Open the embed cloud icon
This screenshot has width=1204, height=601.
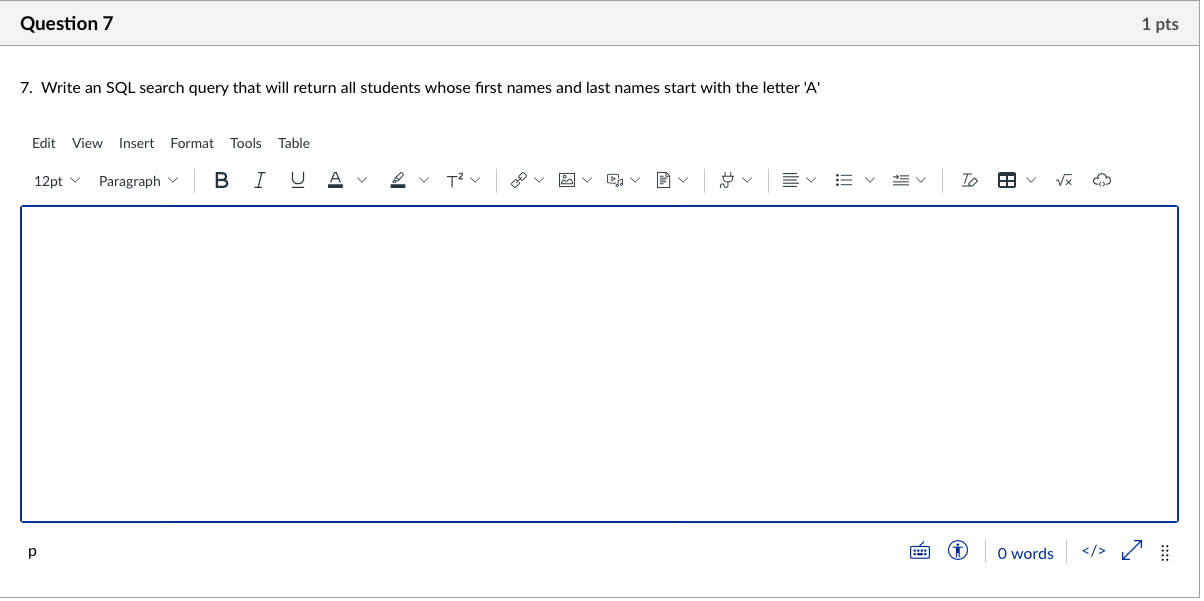[x=1101, y=181]
